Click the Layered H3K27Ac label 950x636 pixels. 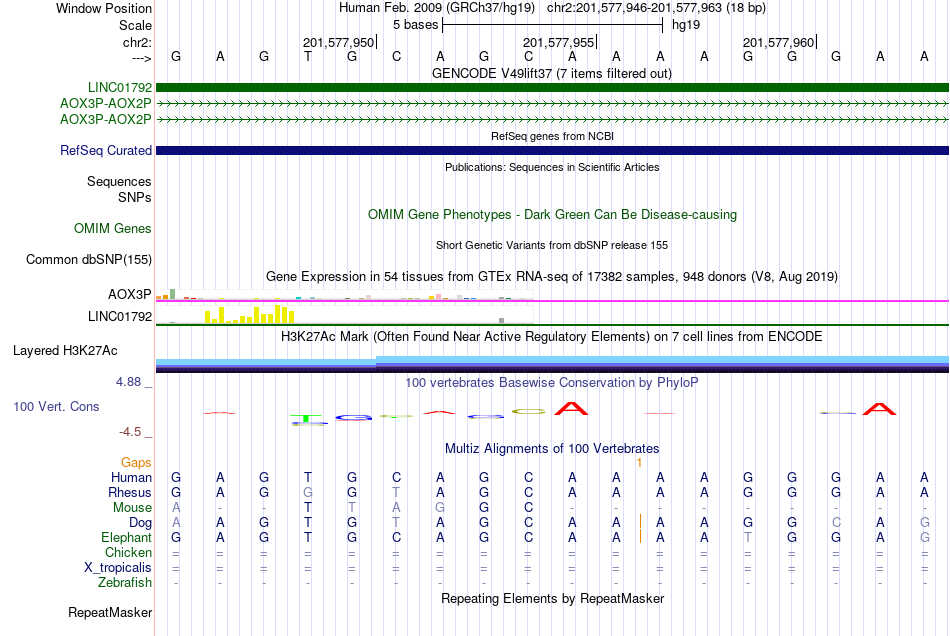click(65, 351)
